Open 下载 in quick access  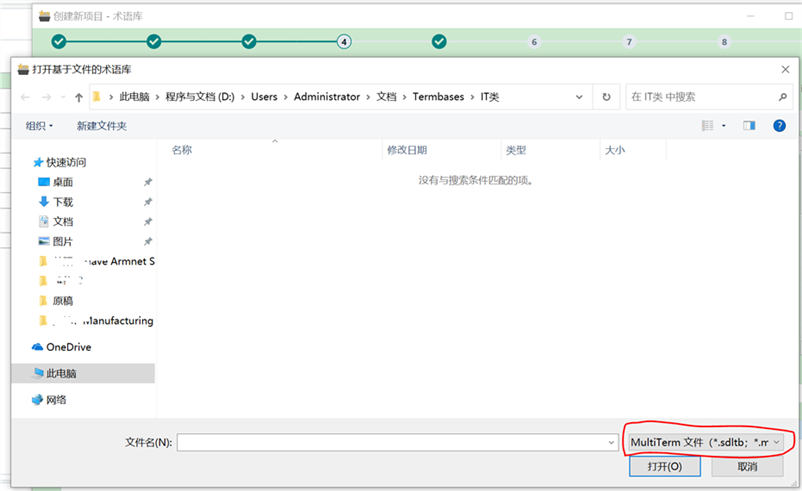(56, 202)
